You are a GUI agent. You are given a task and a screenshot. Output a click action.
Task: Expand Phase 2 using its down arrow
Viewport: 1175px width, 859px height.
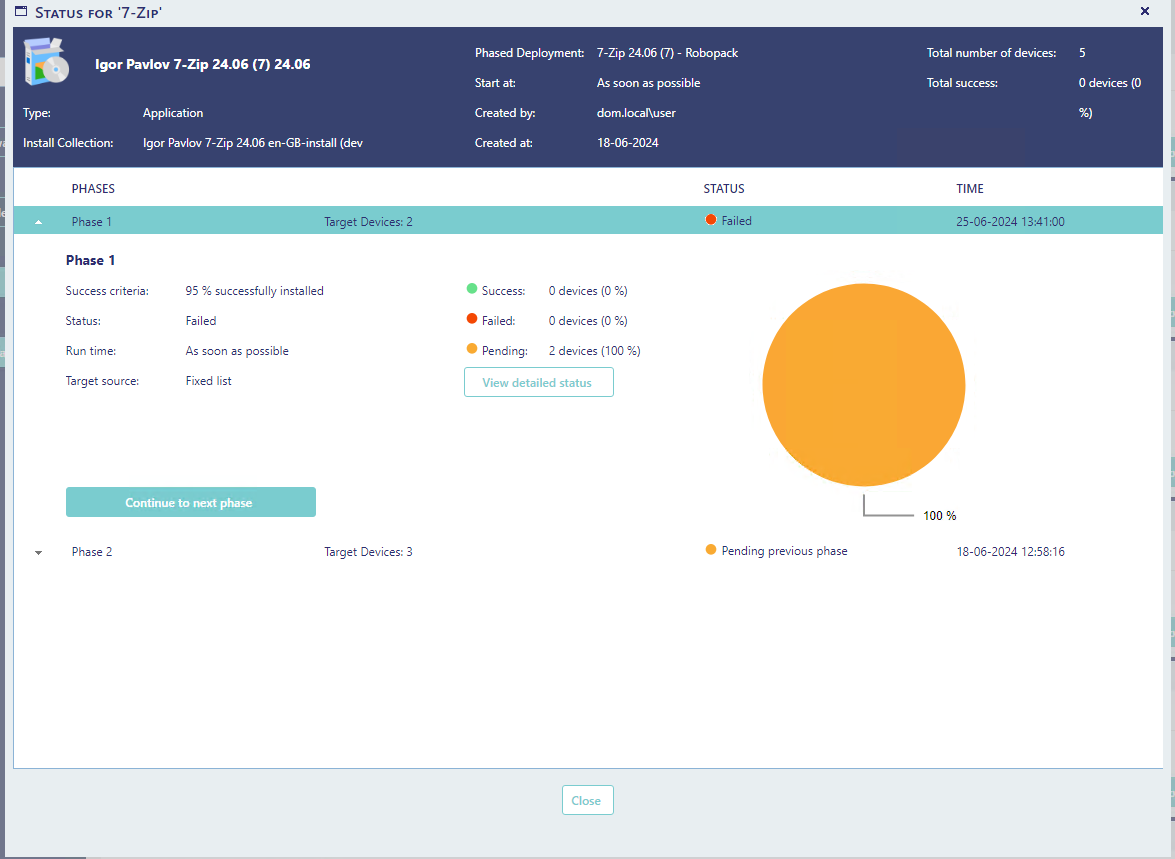[38, 552]
